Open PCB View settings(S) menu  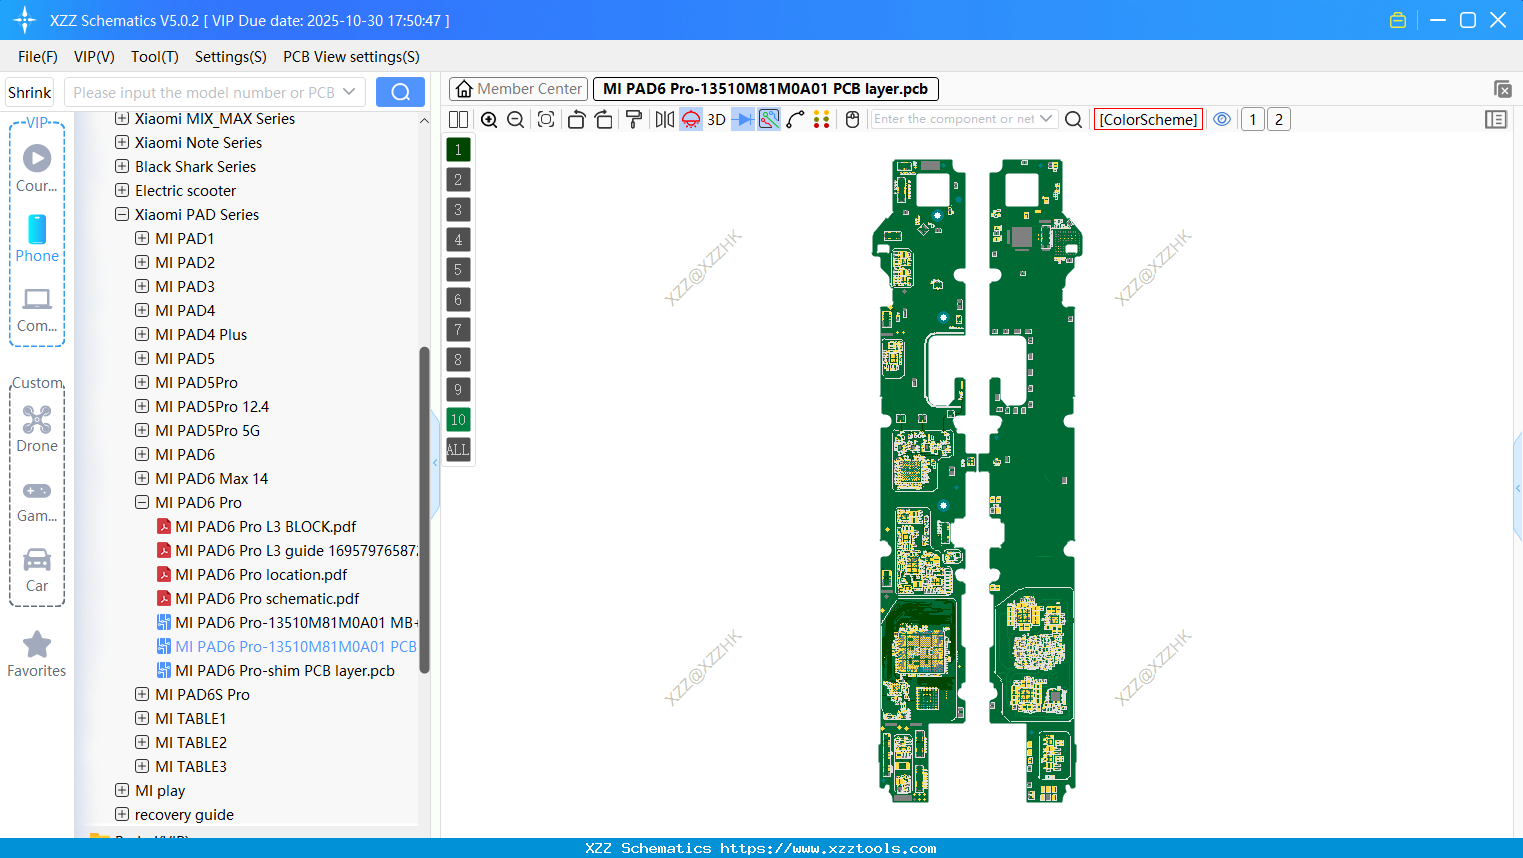pyautogui.click(x=351, y=57)
